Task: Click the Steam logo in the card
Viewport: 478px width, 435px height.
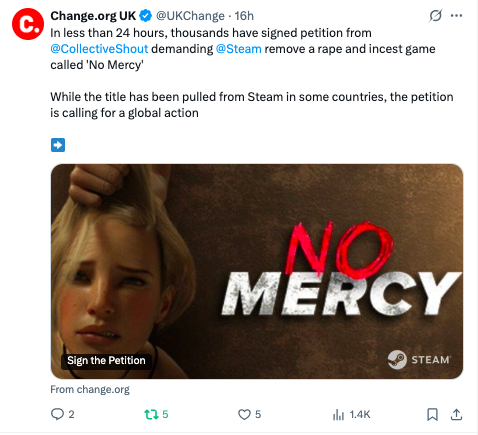Action: pyautogui.click(x=419, y=360)
